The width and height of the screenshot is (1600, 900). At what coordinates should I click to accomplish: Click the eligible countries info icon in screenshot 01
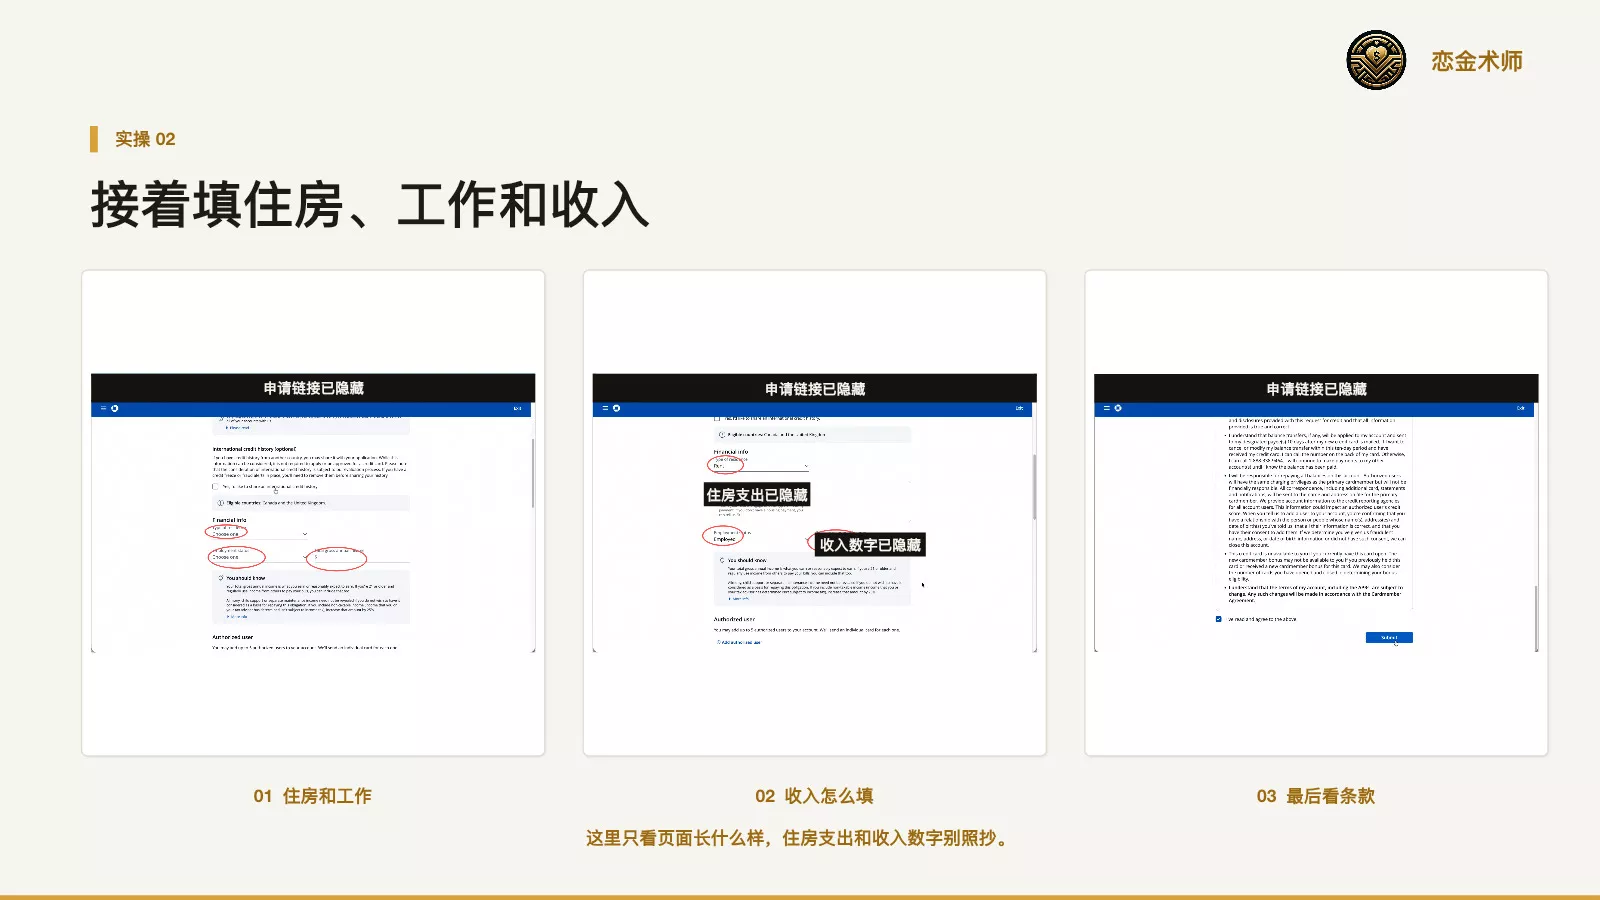click(220, 503)
